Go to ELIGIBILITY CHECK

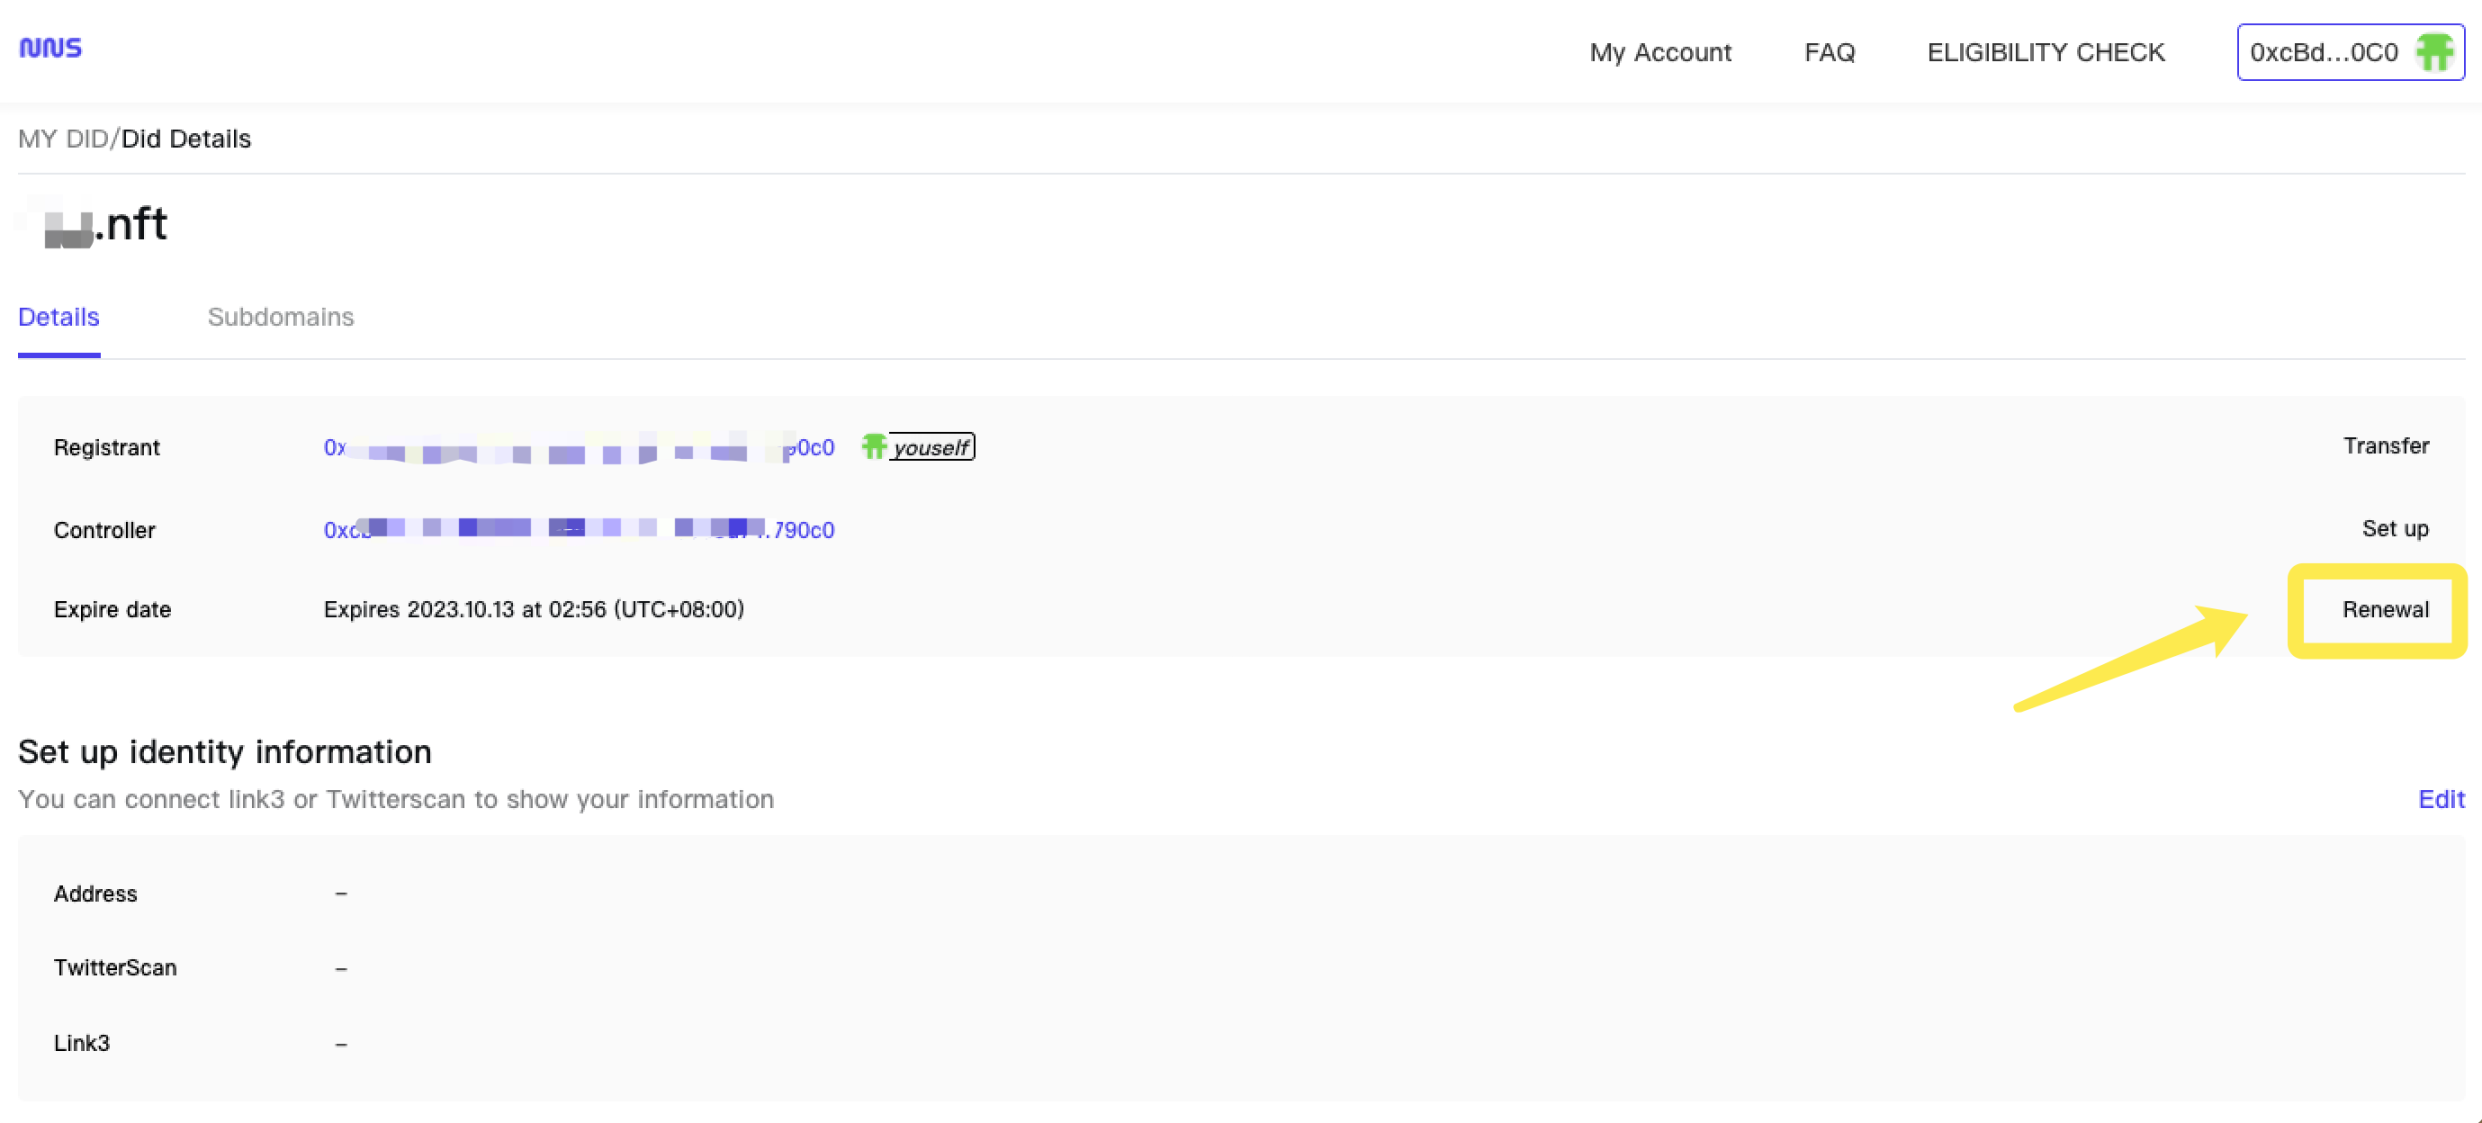(x=2045, y=52)
